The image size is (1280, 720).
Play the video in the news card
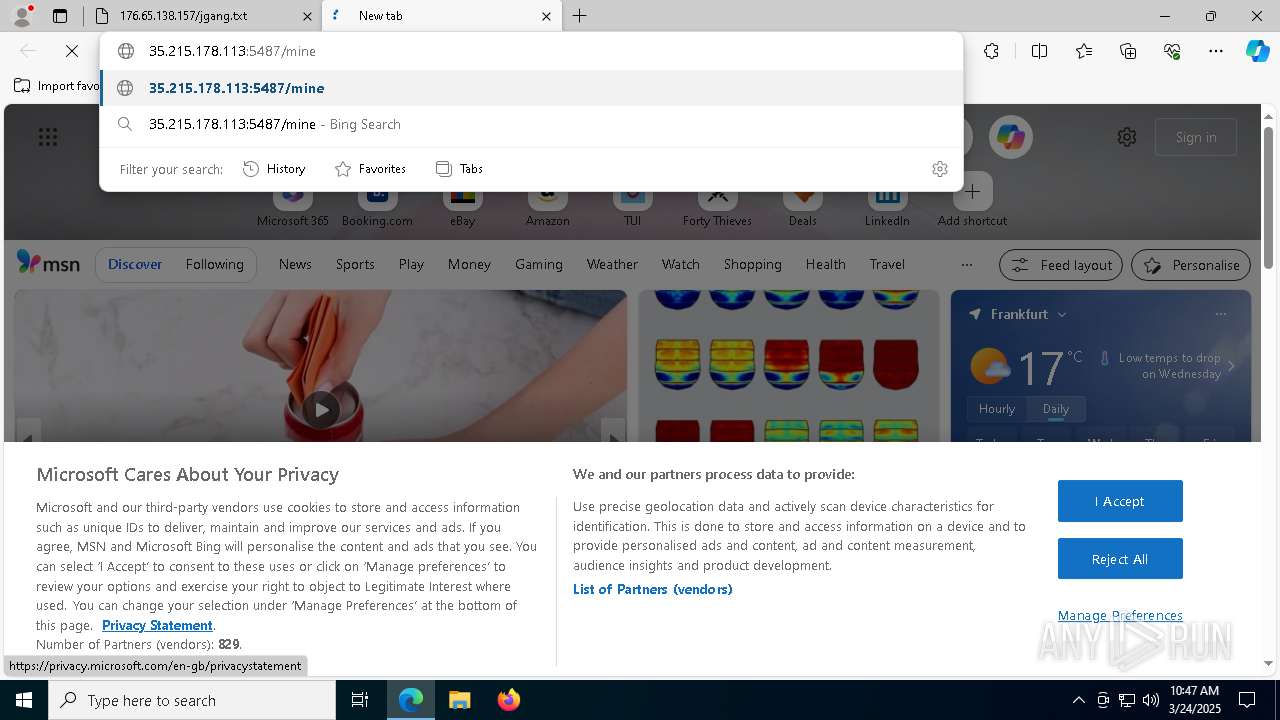pos(321,409)
